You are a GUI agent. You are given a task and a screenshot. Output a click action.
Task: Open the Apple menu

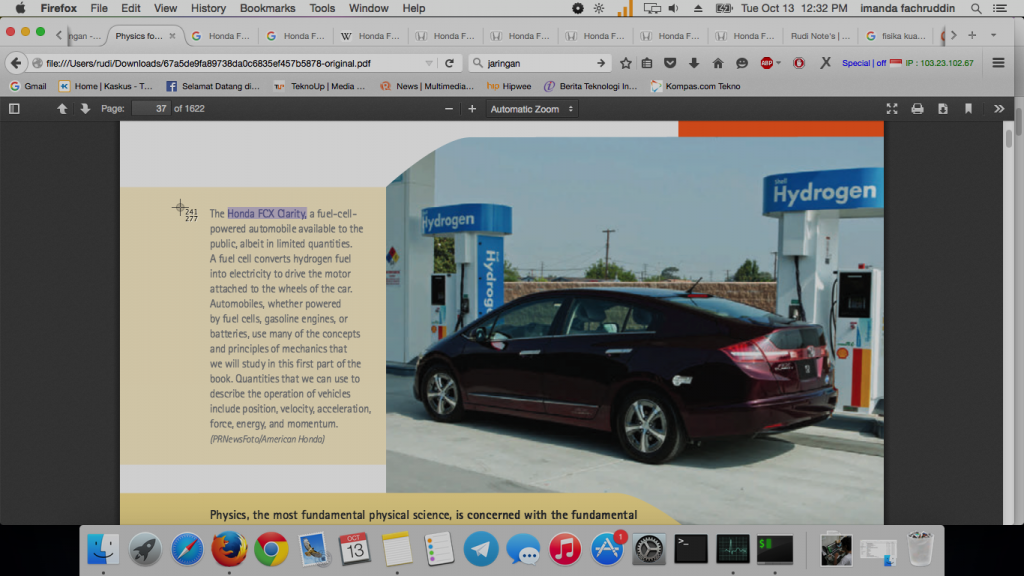20,8
